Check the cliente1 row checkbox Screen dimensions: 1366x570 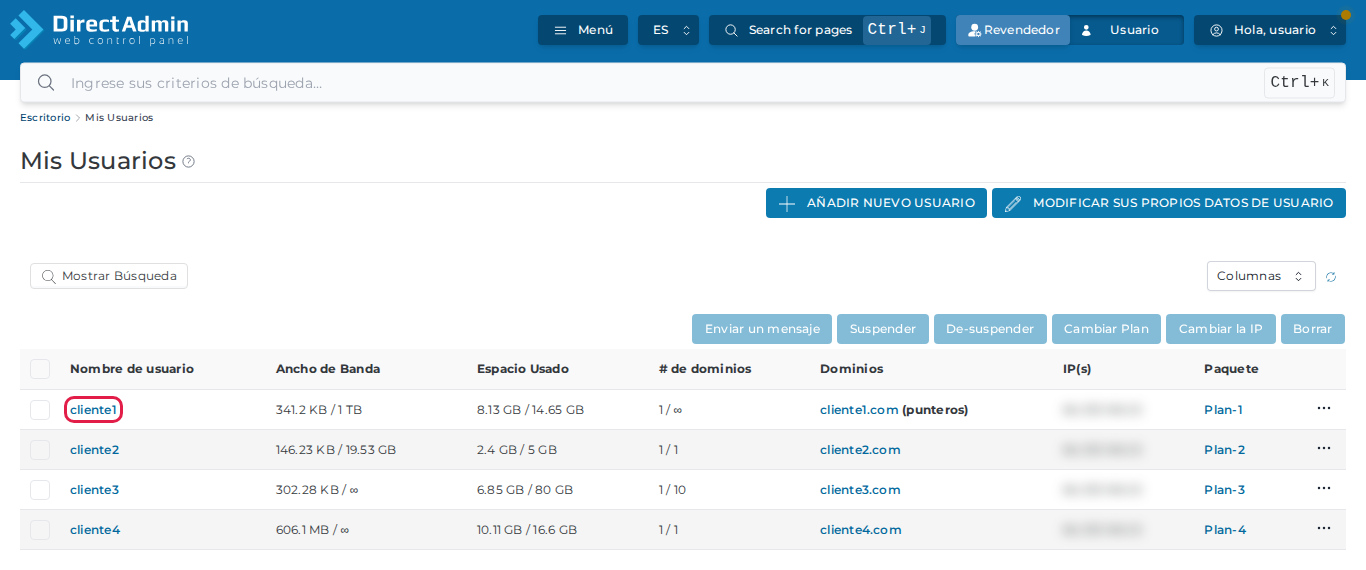coord(40,410)
